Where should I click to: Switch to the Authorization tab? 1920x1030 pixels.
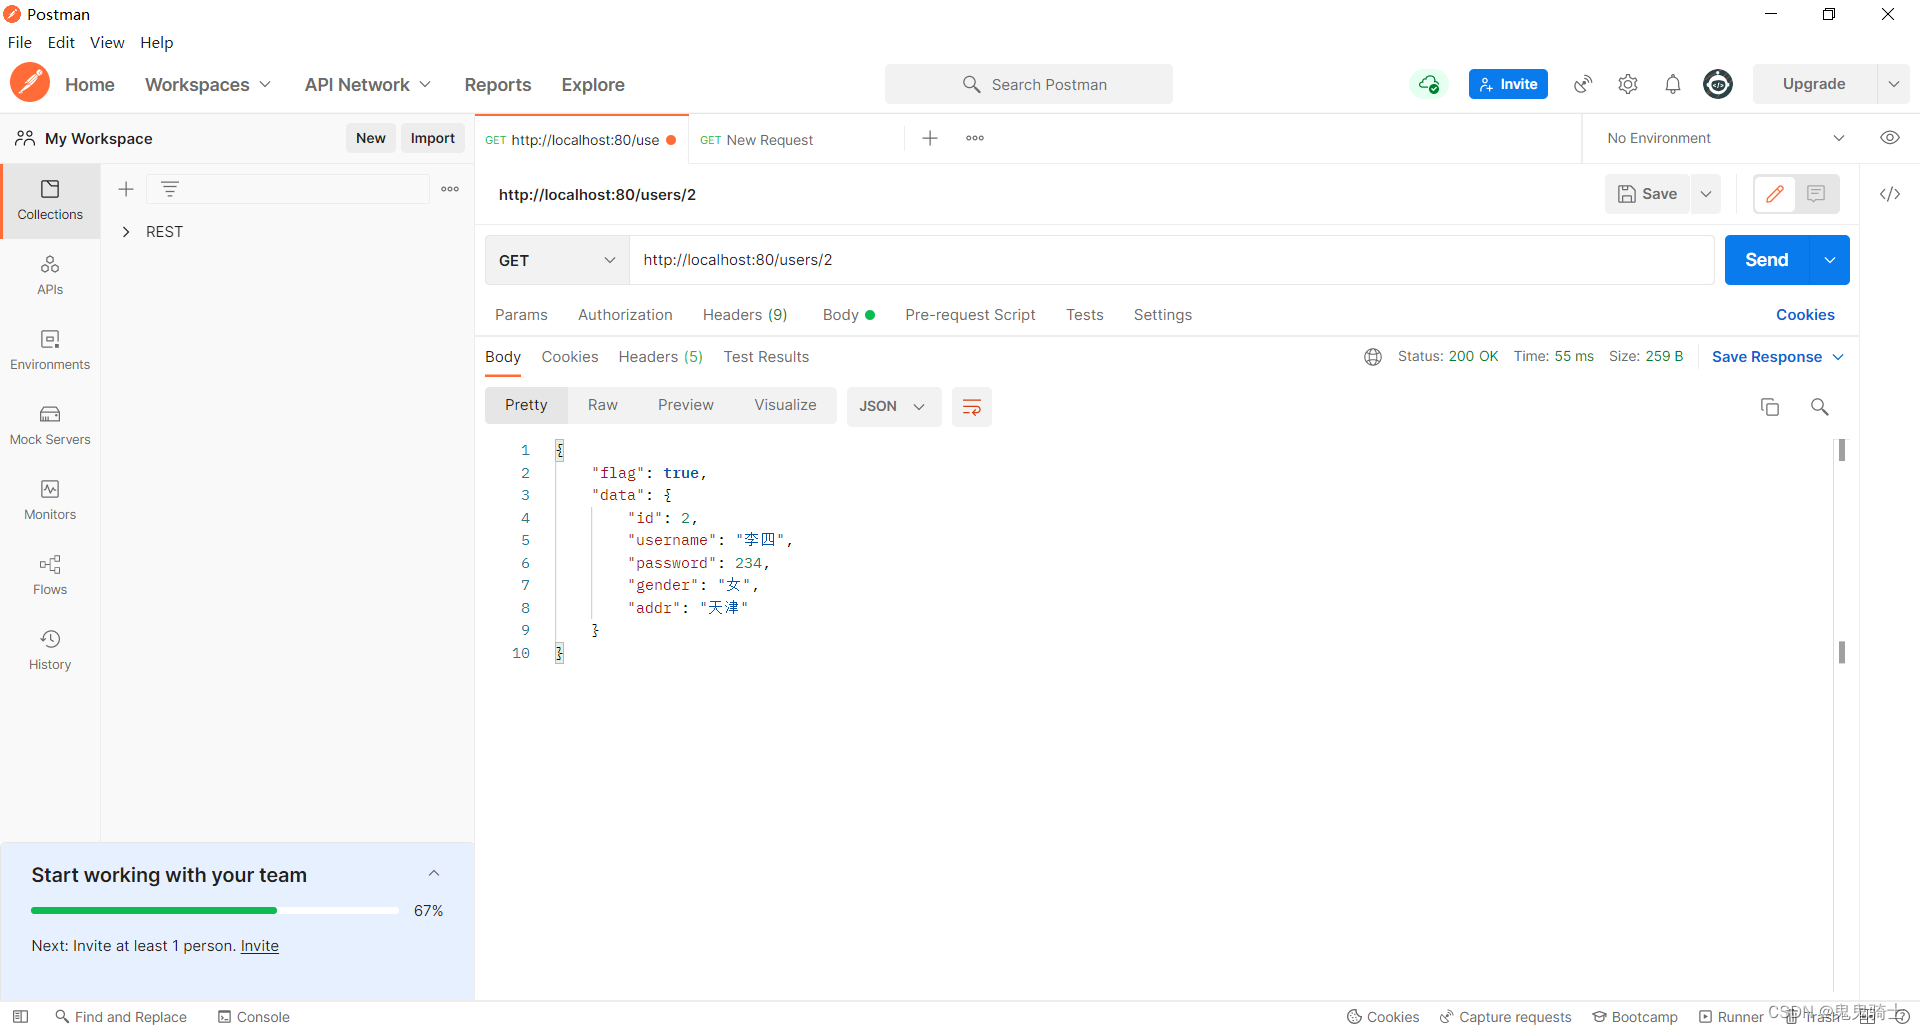625,315
